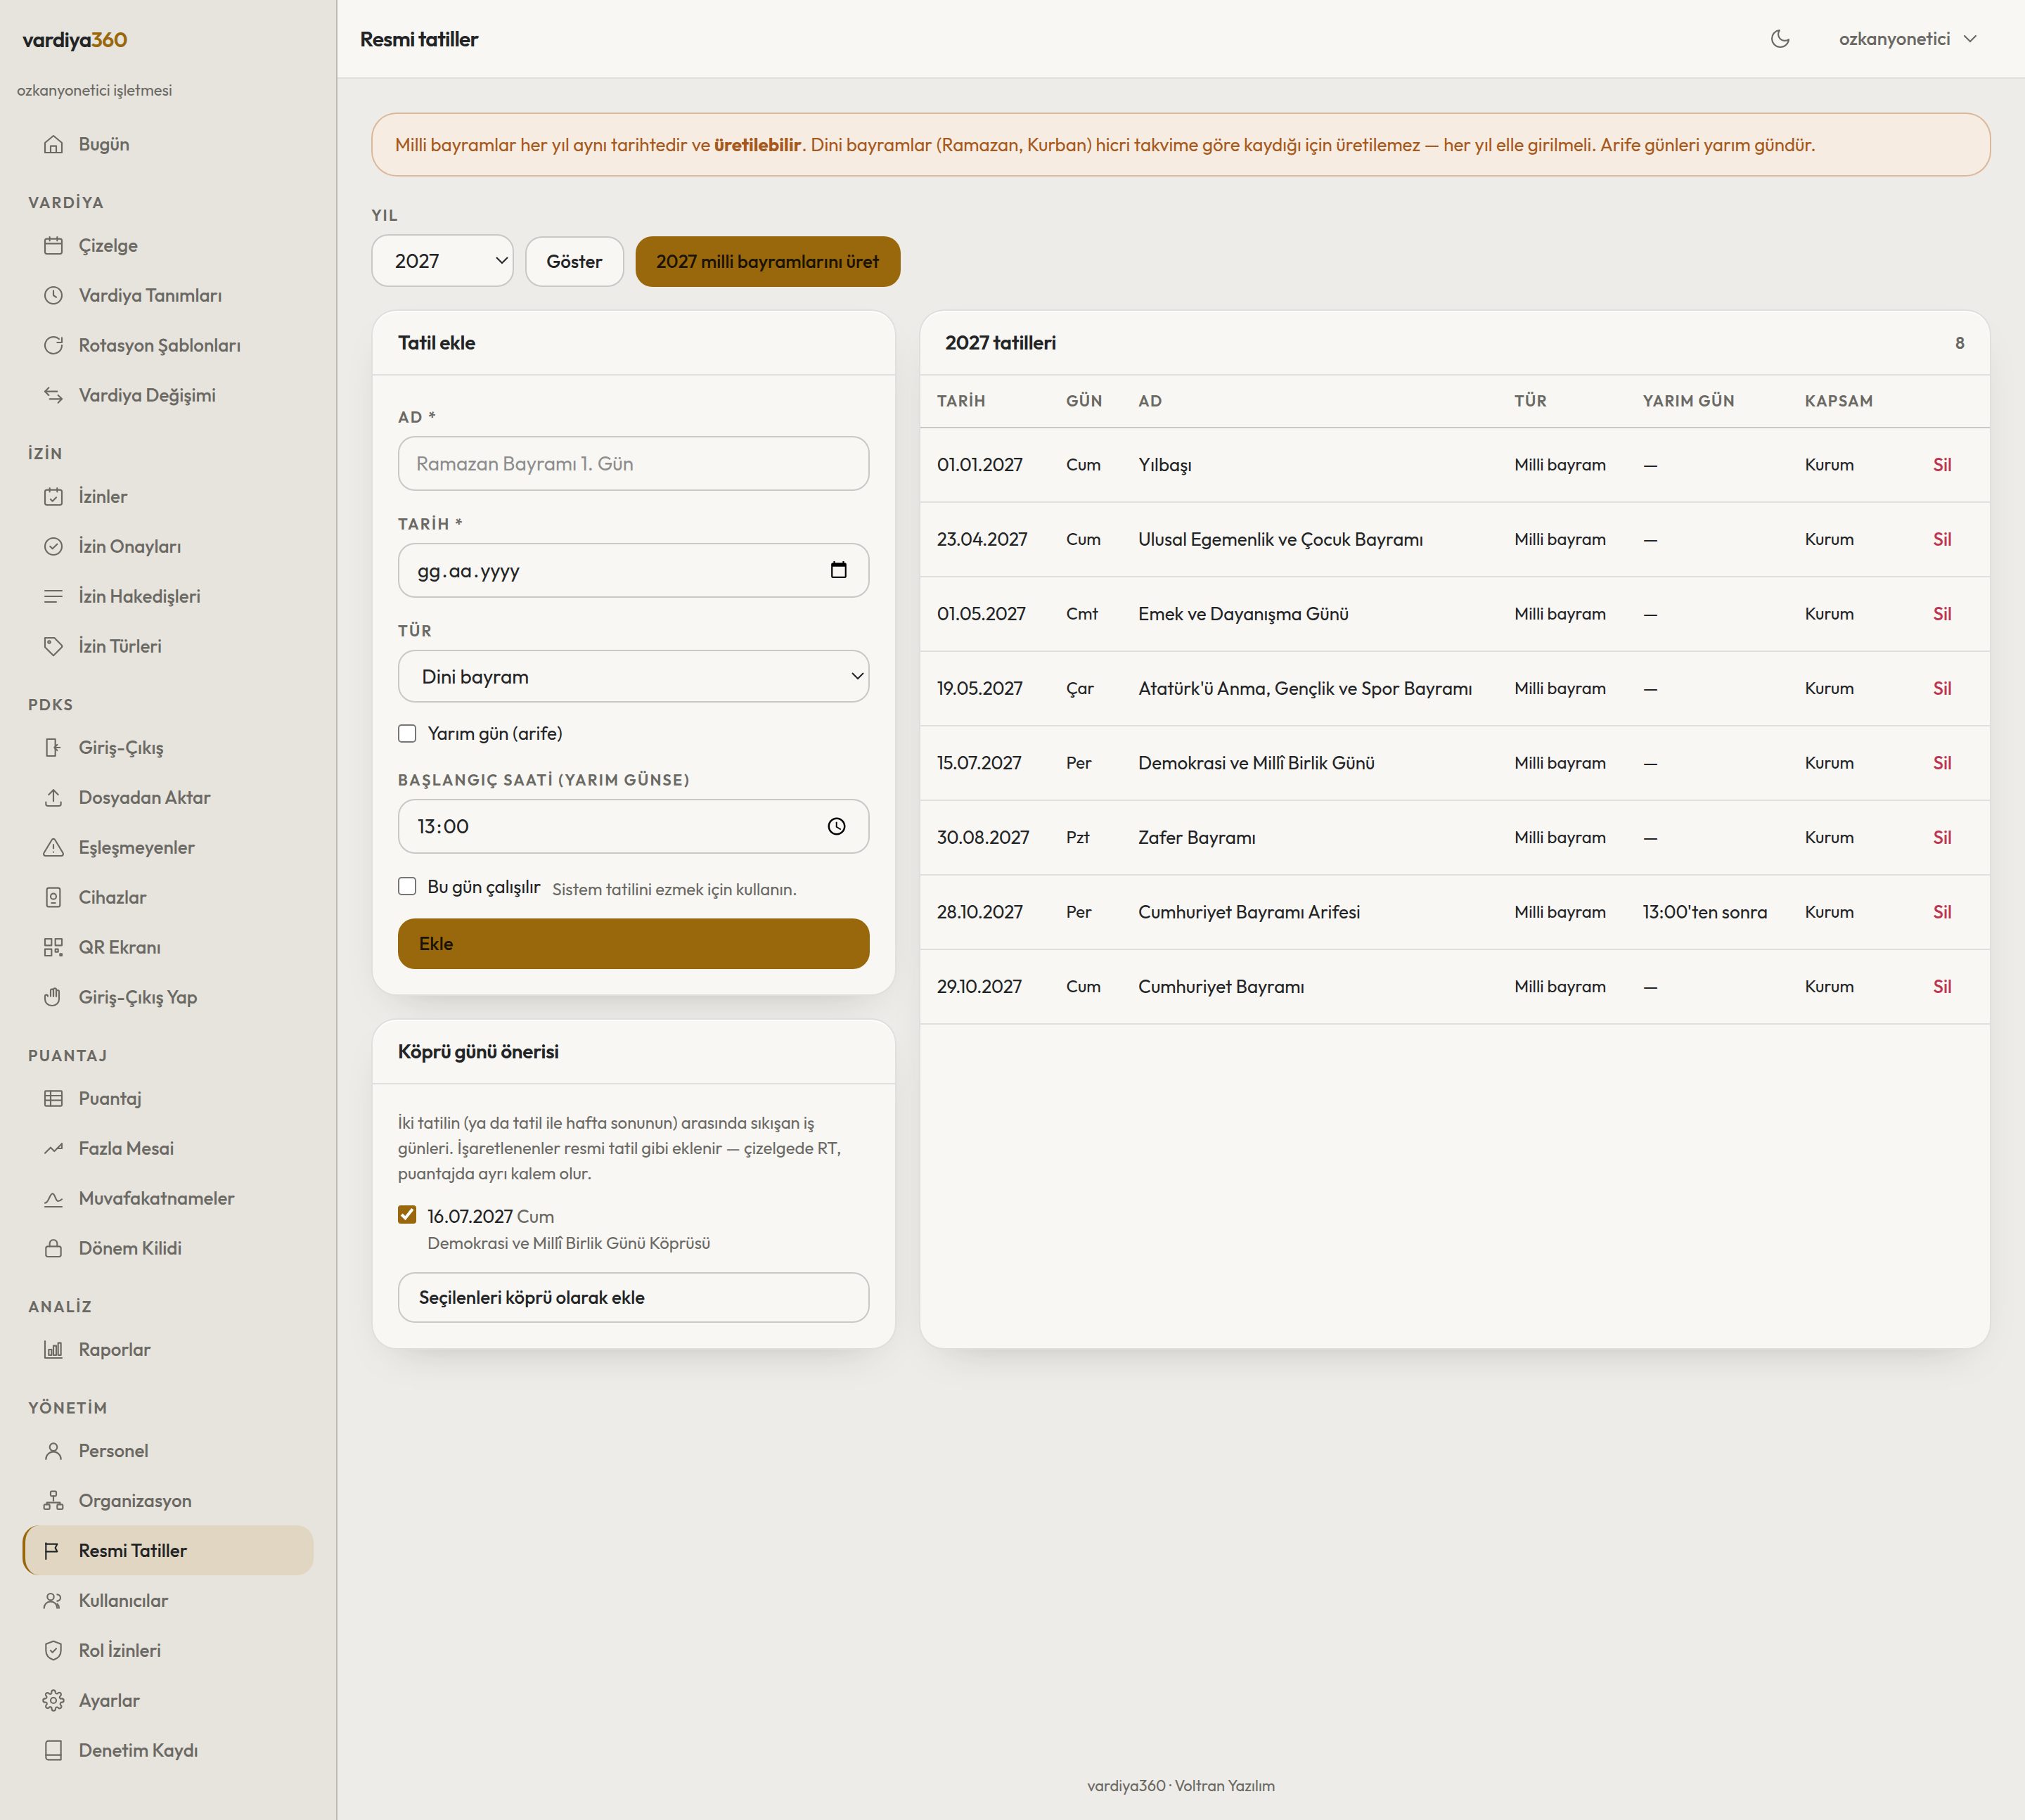Click the Ekle button
The height and width of the screenshot is (1820, 2025).
click(x=633, y=943)
